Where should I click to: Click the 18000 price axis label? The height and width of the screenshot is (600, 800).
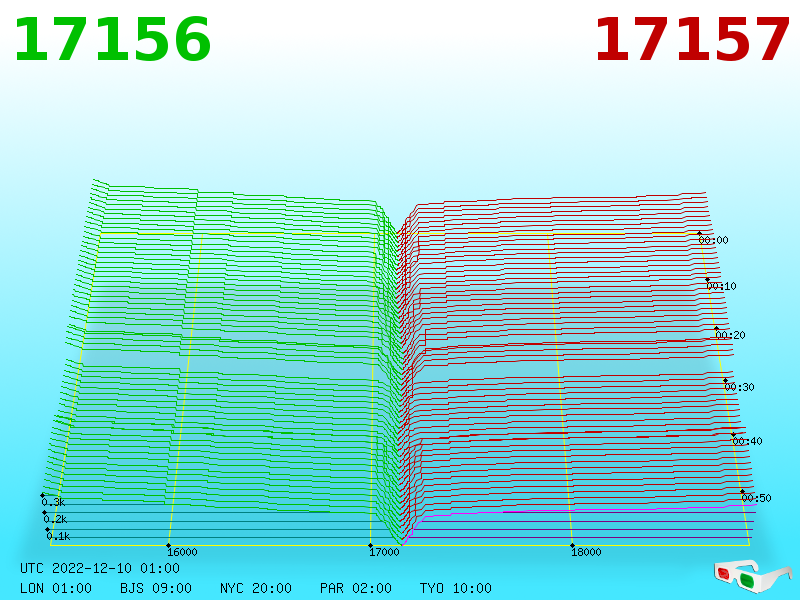click(x=586, y=552)
